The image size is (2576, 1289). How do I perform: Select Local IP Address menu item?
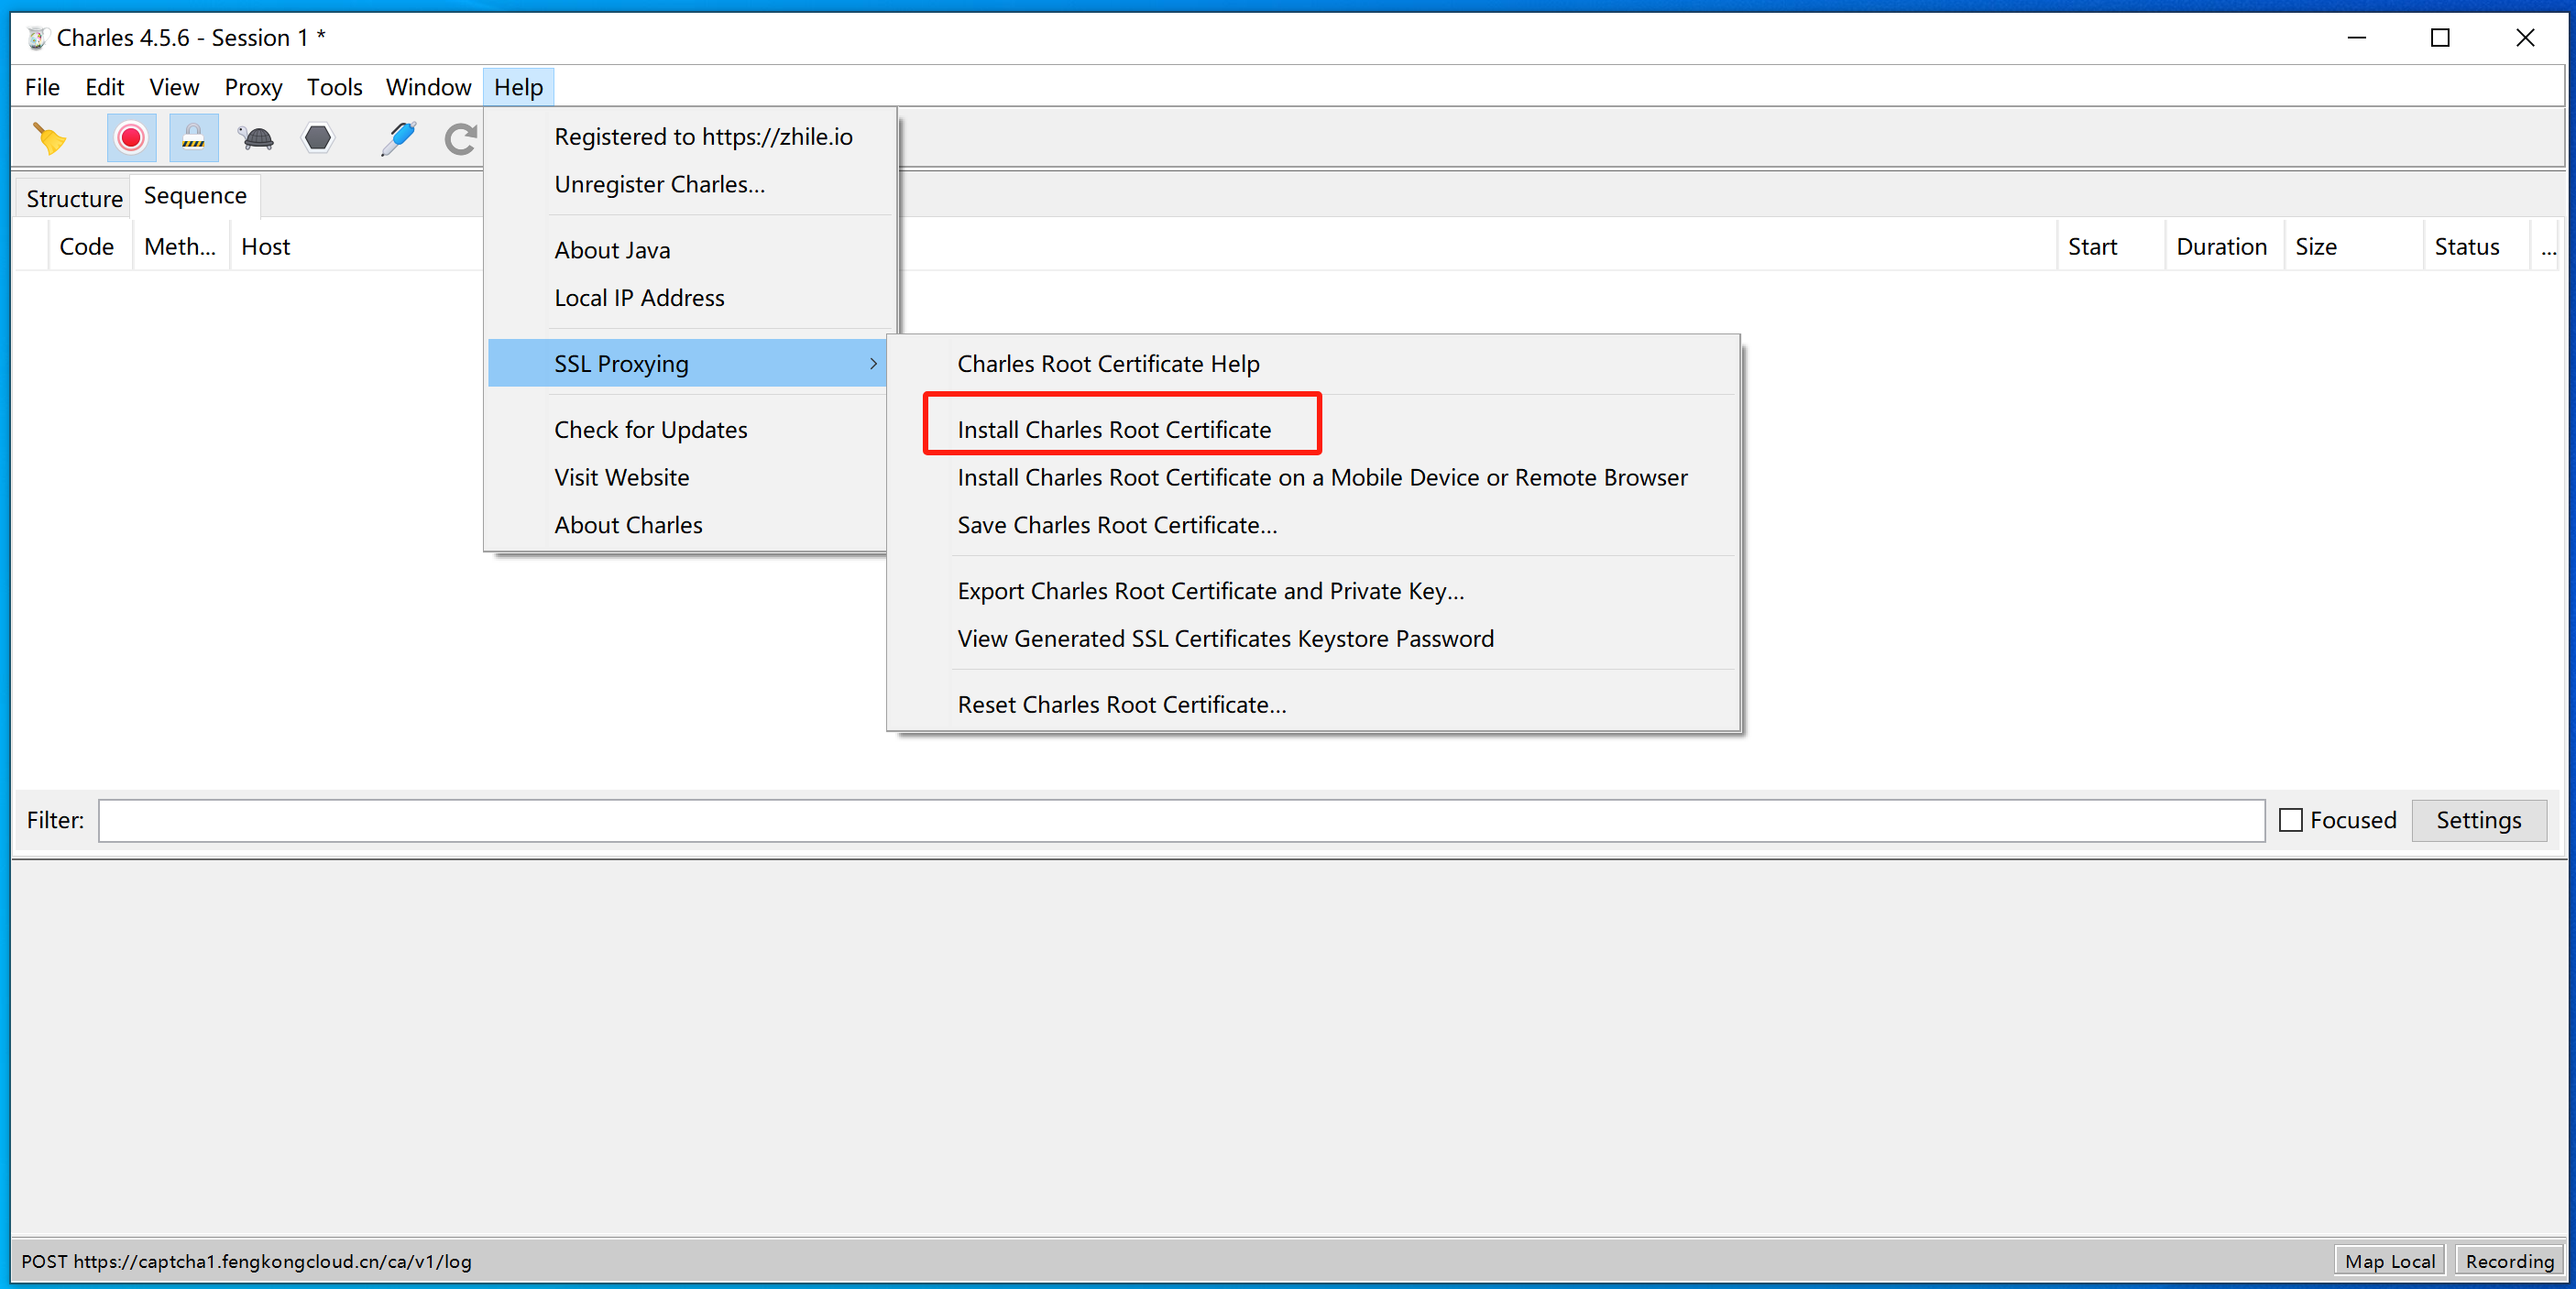coord(639,298)
